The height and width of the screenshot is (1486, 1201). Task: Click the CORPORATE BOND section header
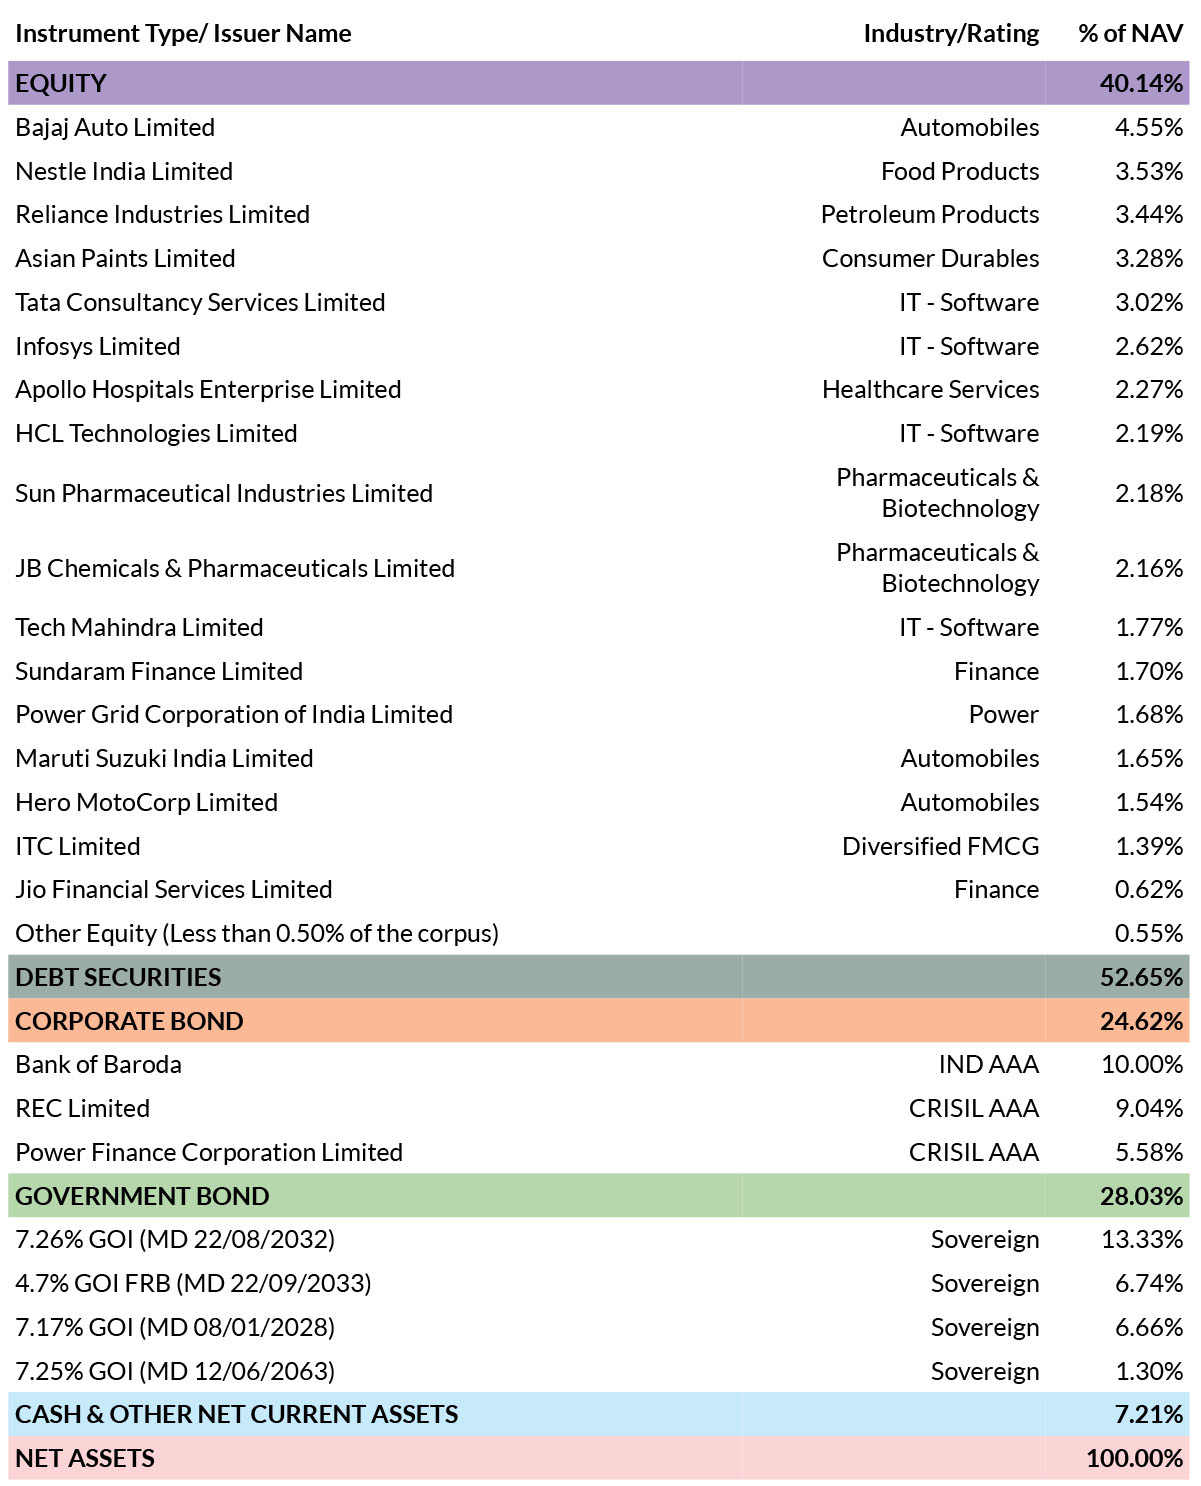599,1021
